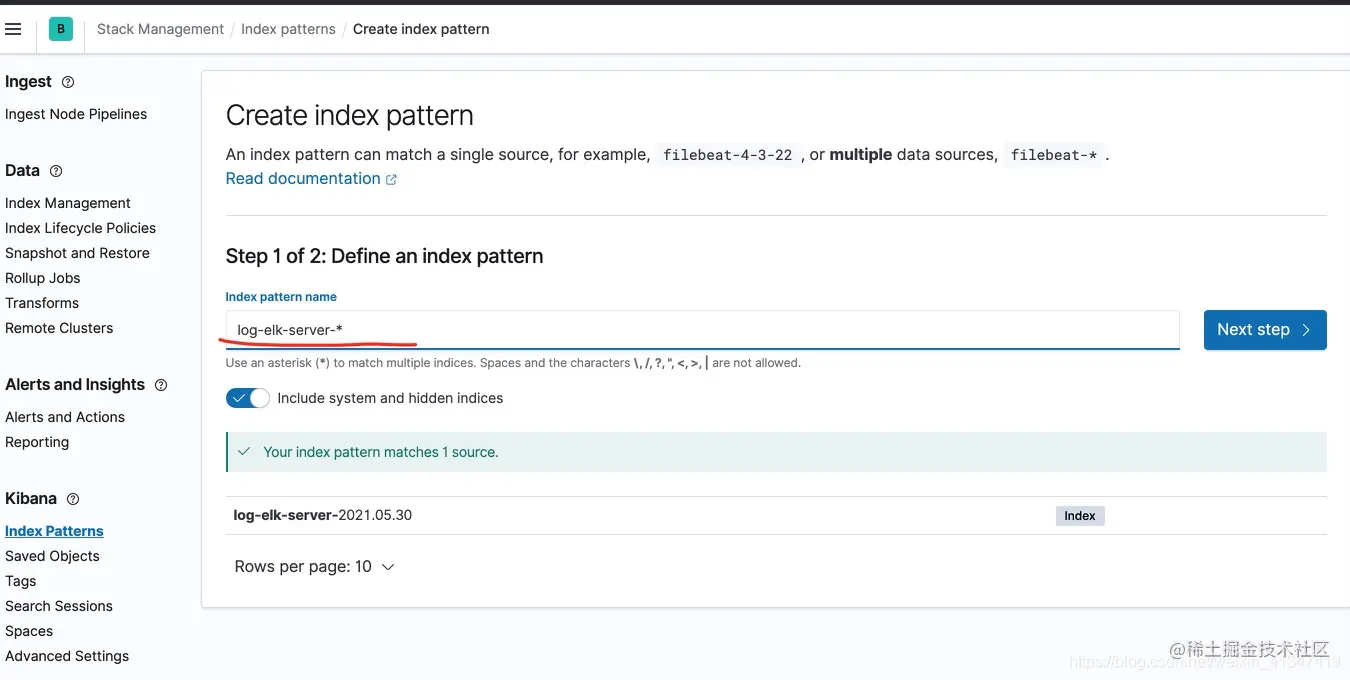
Task: Click the Step 1 of 2 heading
Action: 385,256
